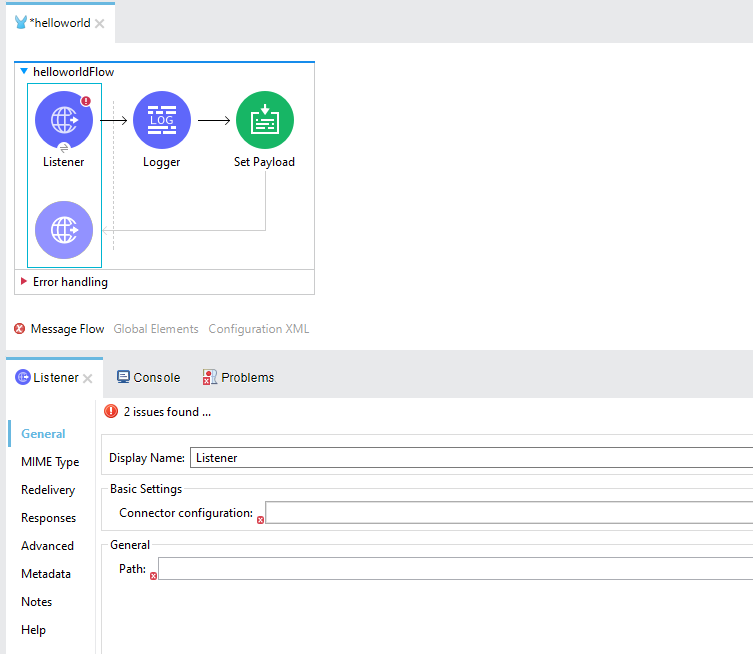Switch to the Console tab
This screenshot has width=753, height=654.
pyautogui.click(x=148, y=377)
